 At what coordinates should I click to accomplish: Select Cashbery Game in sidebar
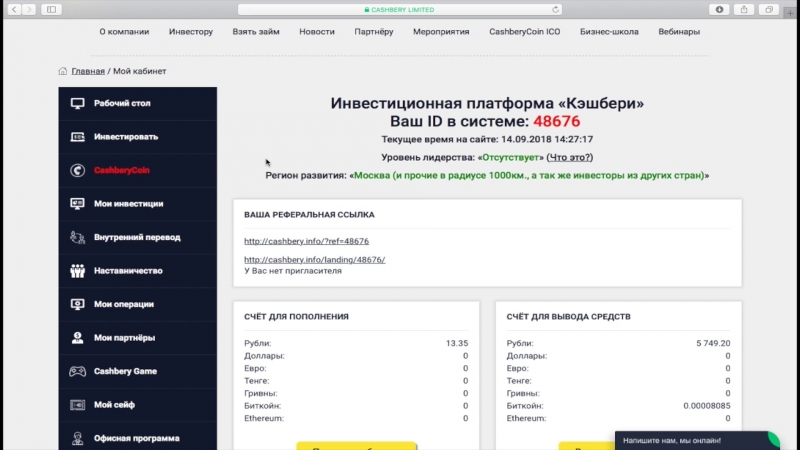125,371
